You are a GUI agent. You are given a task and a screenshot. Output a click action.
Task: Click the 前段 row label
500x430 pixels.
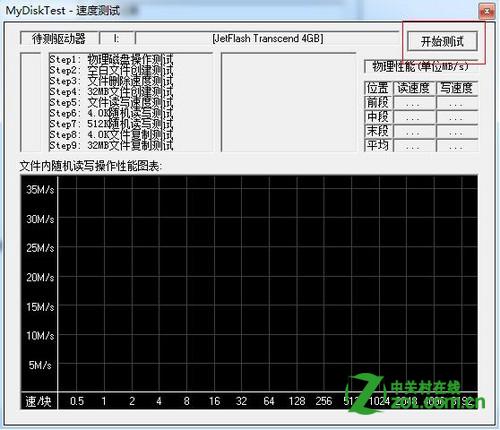[378, 102]
